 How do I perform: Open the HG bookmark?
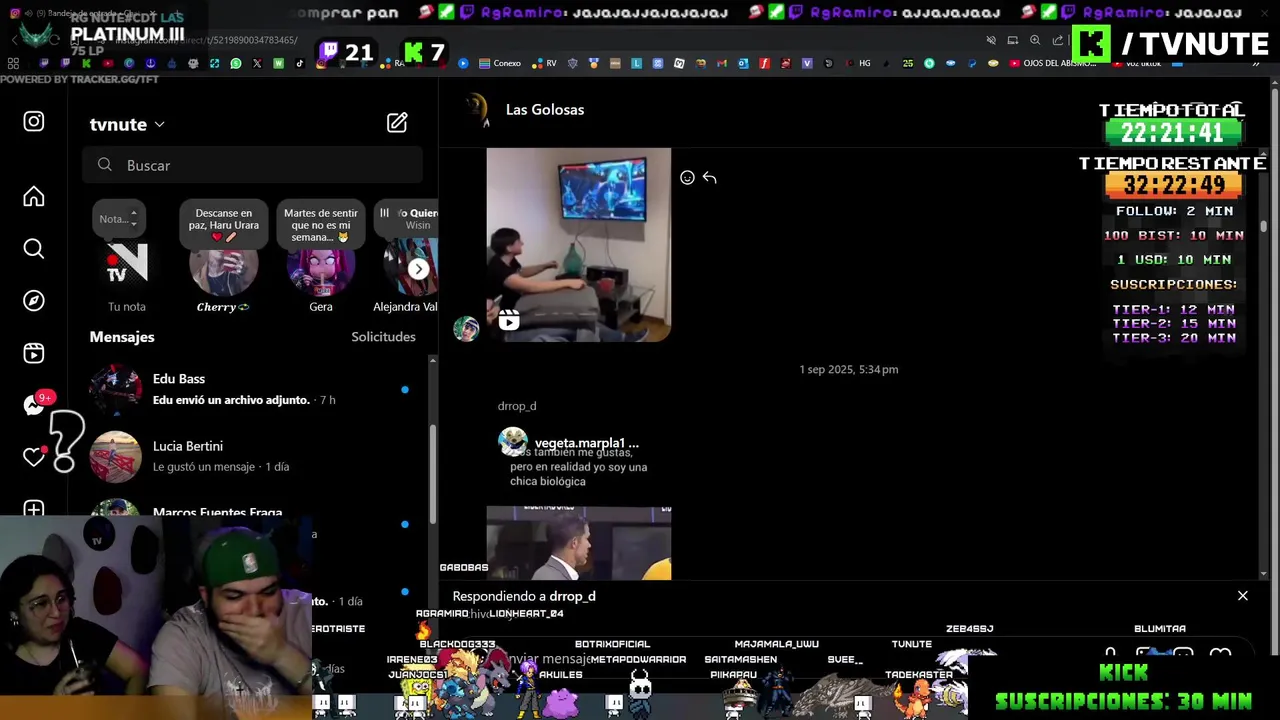tap(858, 63)
